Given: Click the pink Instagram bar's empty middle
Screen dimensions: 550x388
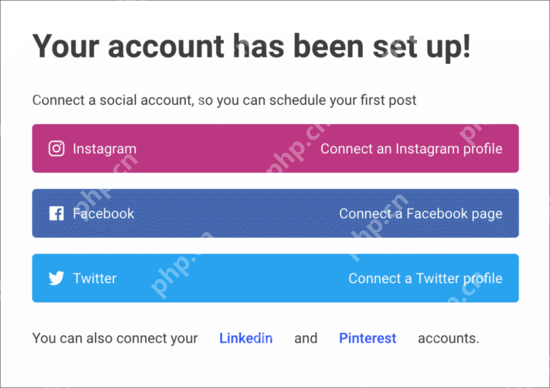Looking at the screenshot, I should coord(228,148).
